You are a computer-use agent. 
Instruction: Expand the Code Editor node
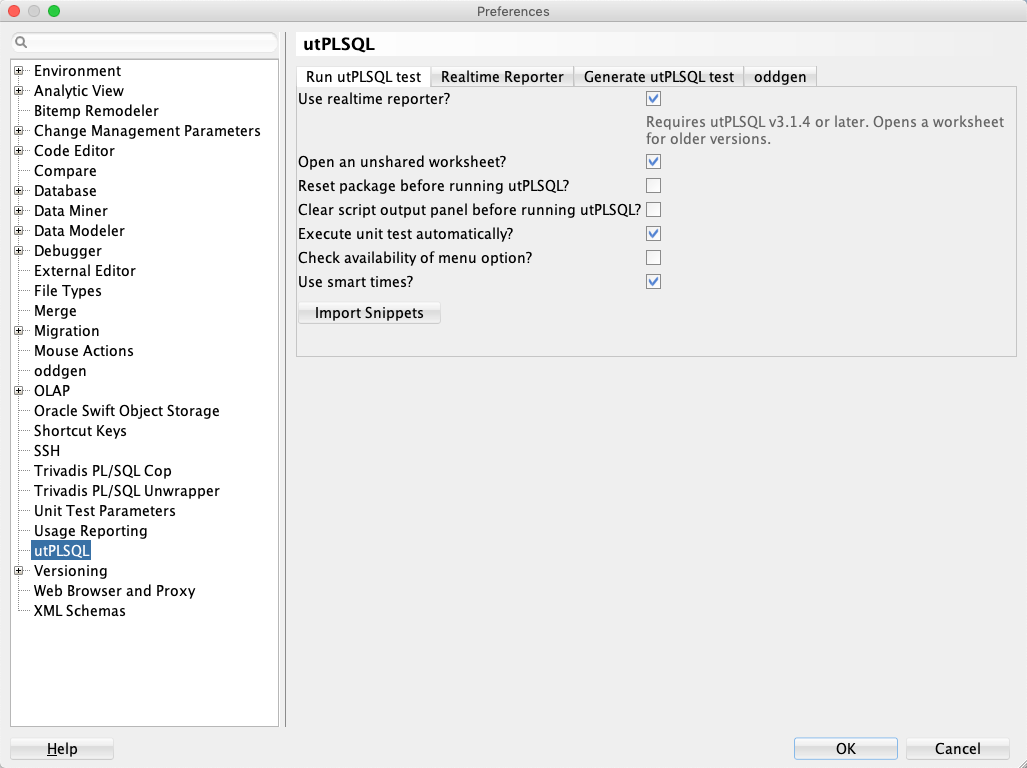click(x=19, y=151)
